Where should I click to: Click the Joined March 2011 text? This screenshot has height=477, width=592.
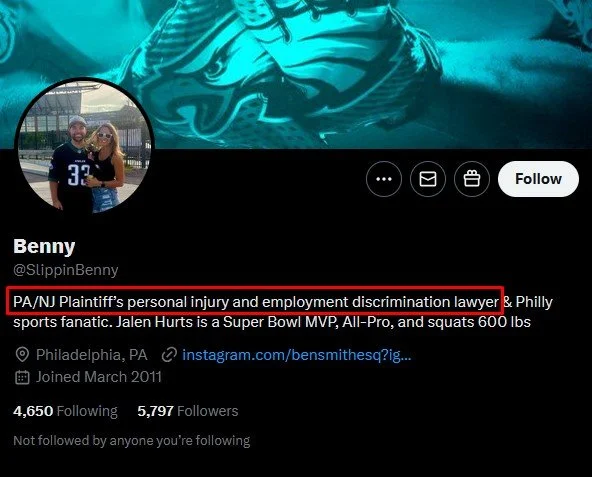point(99,377)
